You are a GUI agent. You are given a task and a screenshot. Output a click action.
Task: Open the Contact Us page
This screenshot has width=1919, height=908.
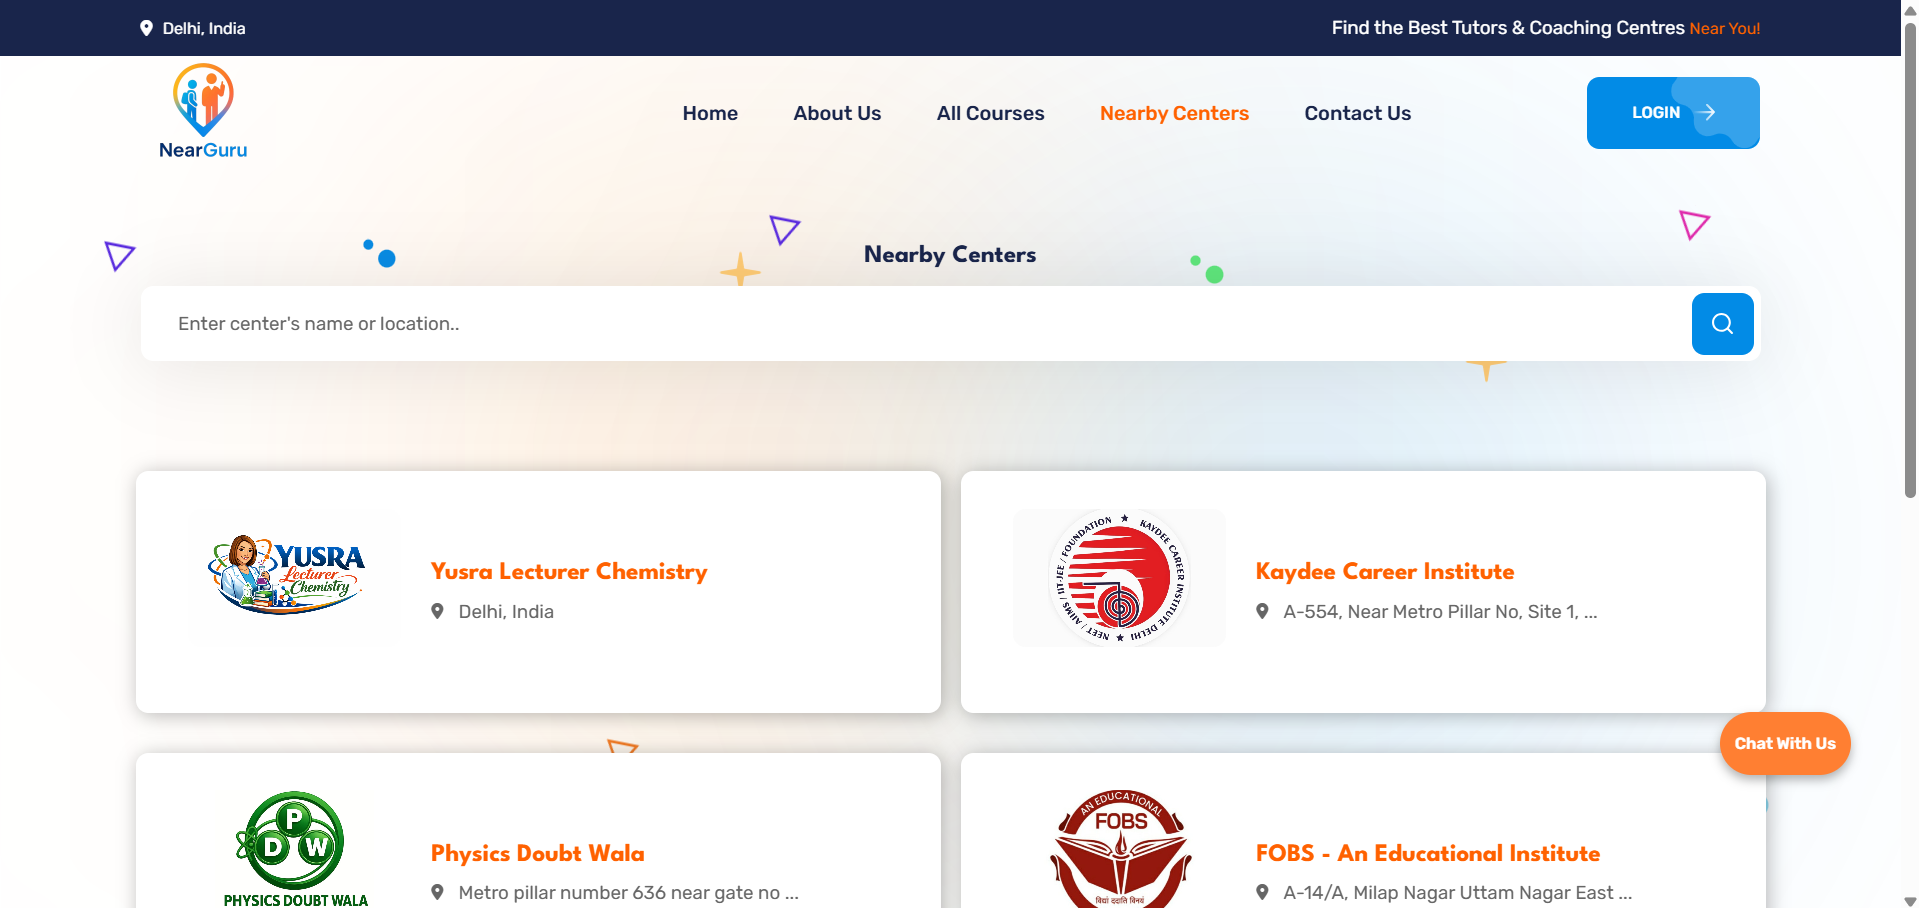1357,113
